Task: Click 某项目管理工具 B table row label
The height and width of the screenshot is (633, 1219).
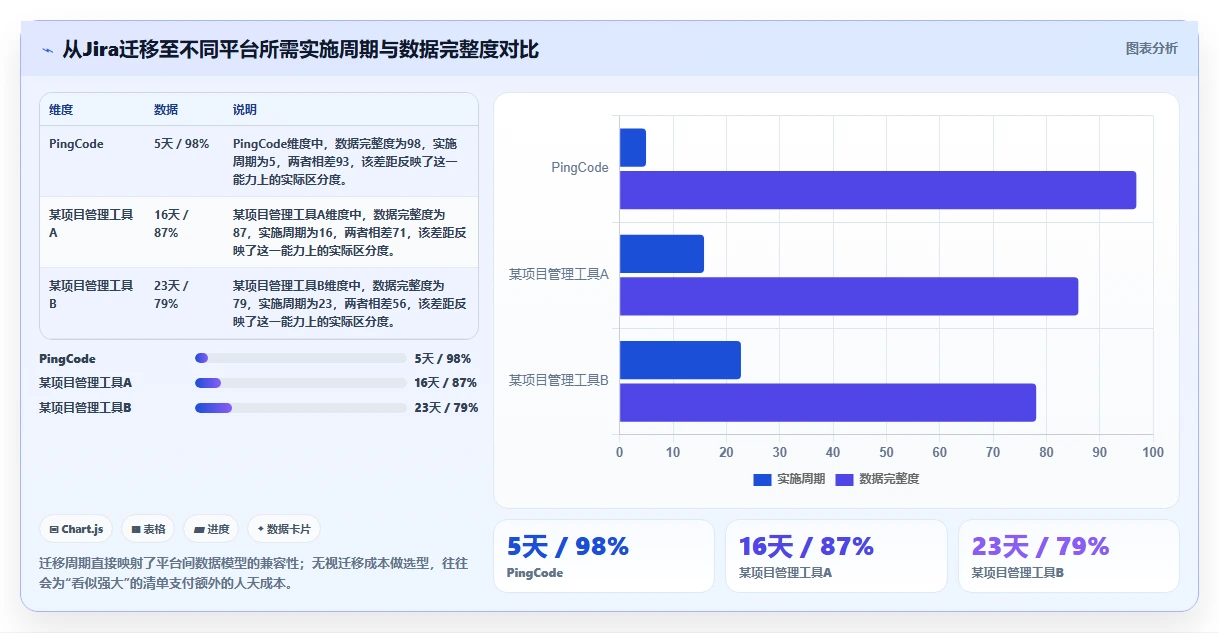Action: pos(91,294)
